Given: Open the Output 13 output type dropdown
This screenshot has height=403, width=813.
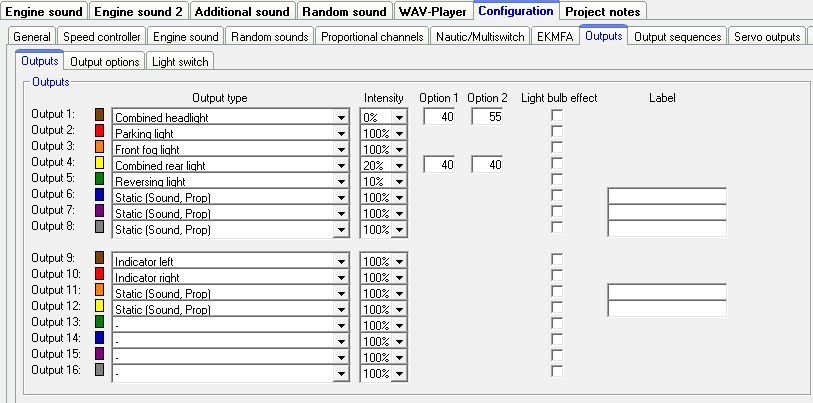Looking at the screenshot, I should coord(341,325).
